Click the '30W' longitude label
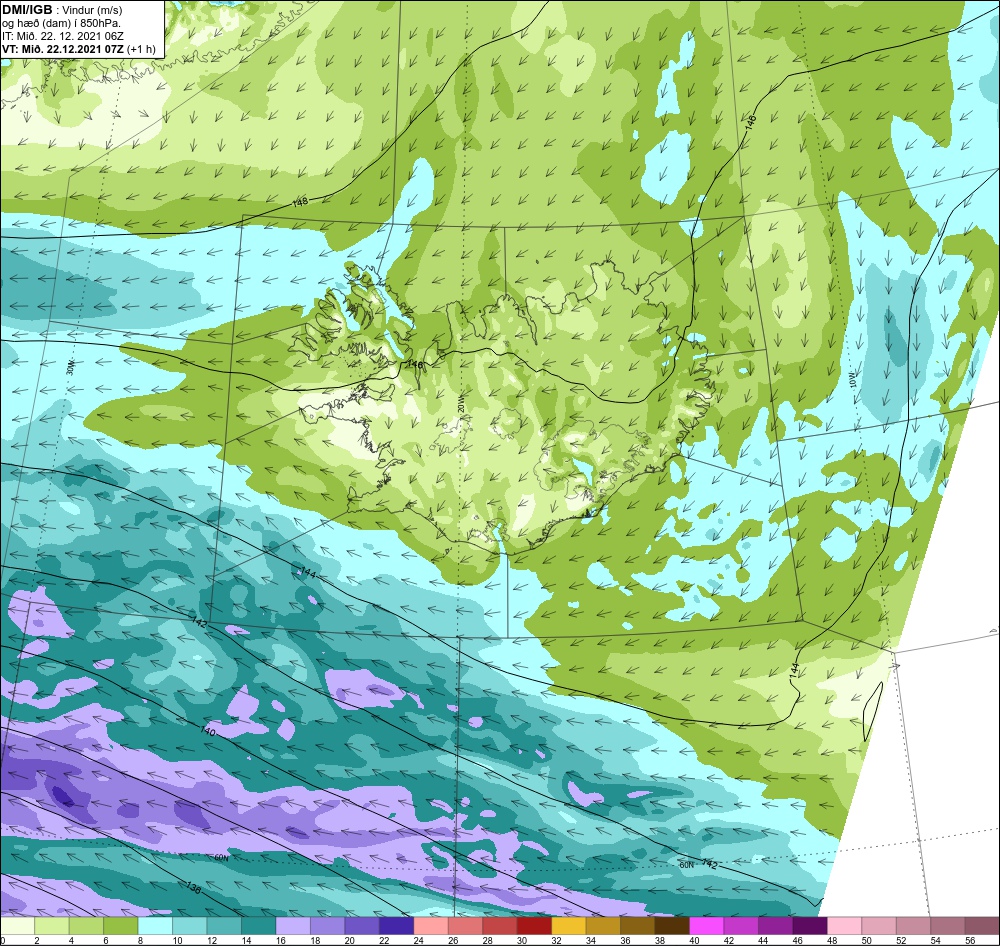The height and width of the screenshot is (946, 1000). point(71,368)
